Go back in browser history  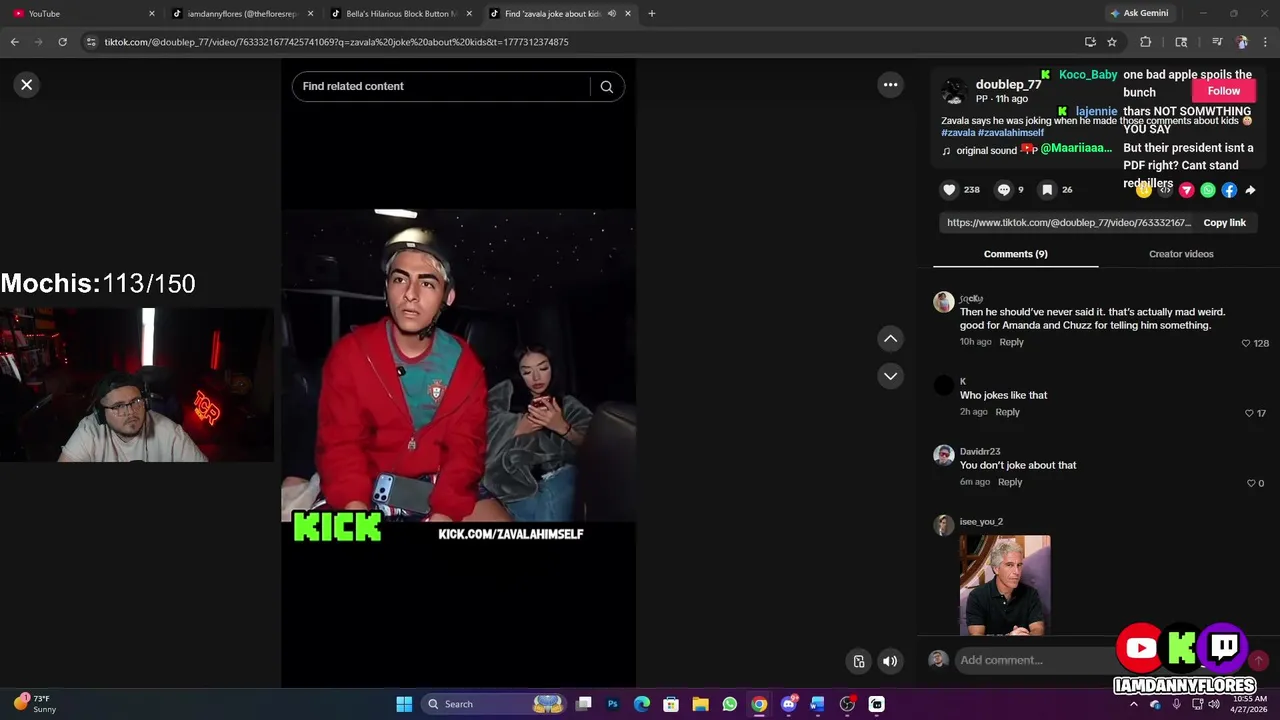(15, 42)
